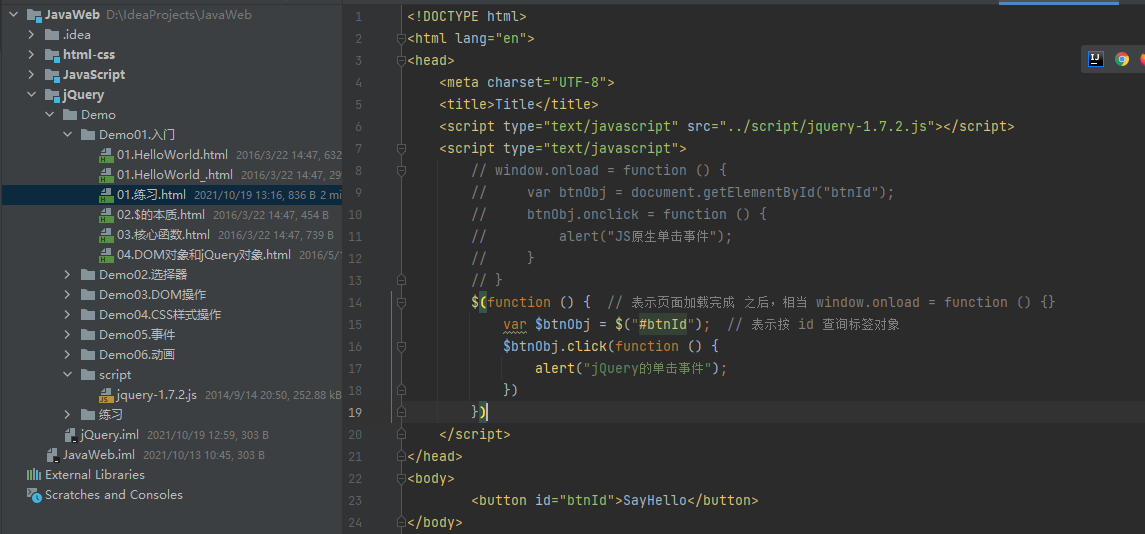Click the JavaScript module folder icon
Screen dimensions: 1145x534
pos(52,75)
